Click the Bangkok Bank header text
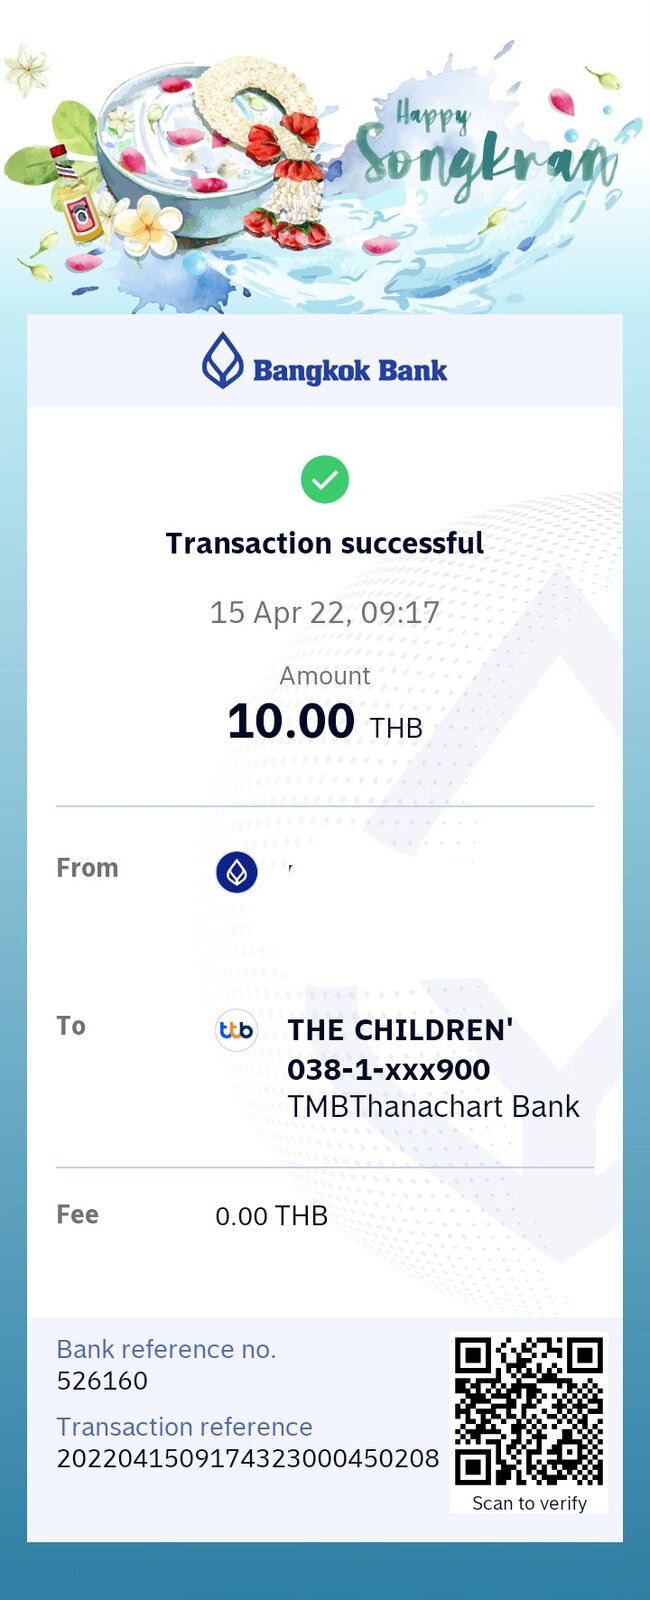 [350, 371]
